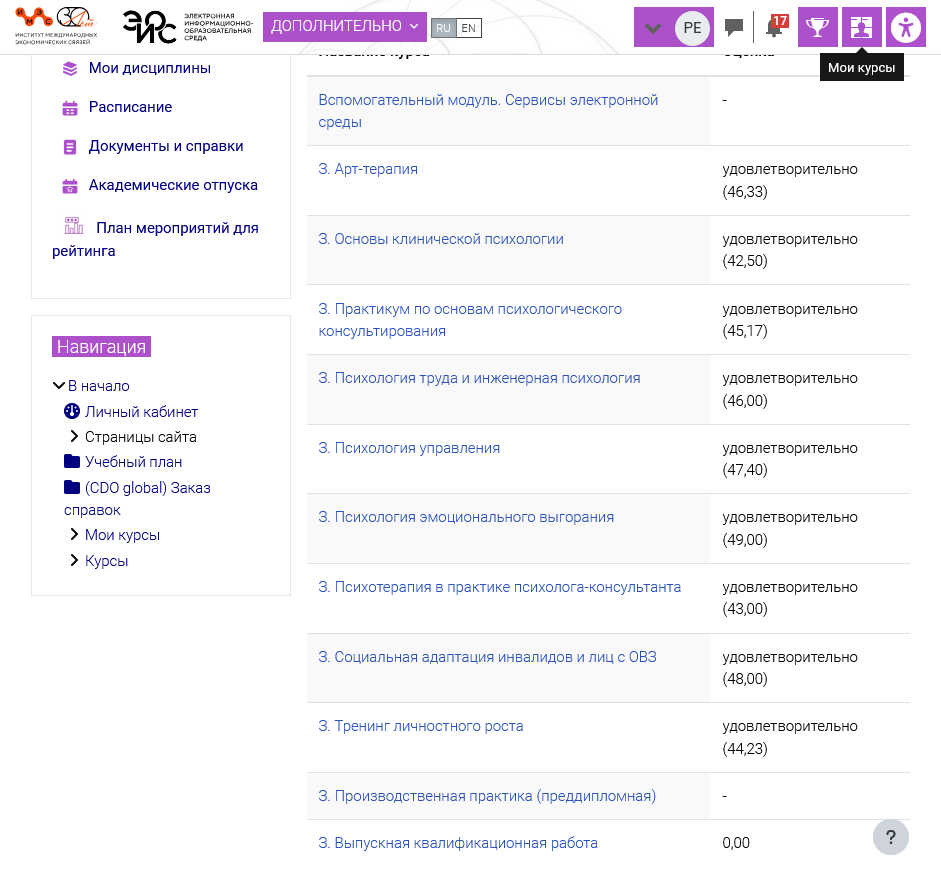Screen dimensions: 941x887
Task: Open the З. Арт-терапия course link
Action: coord(368,169)
